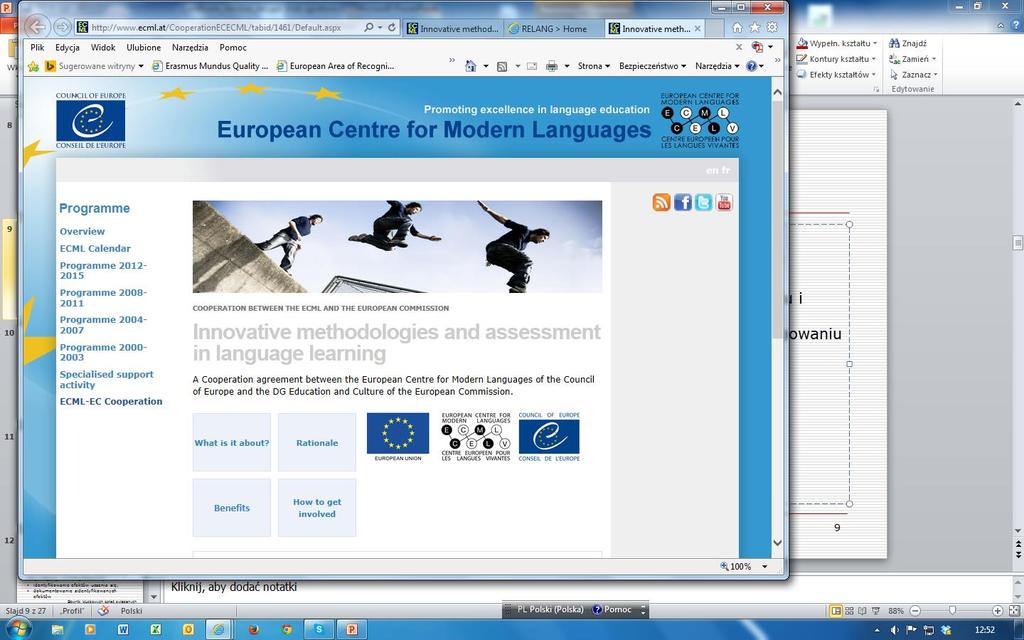Switch PowerPoint to Normal view icon
The width and height of the screenshot is (1024, 640).
point(835,611)
